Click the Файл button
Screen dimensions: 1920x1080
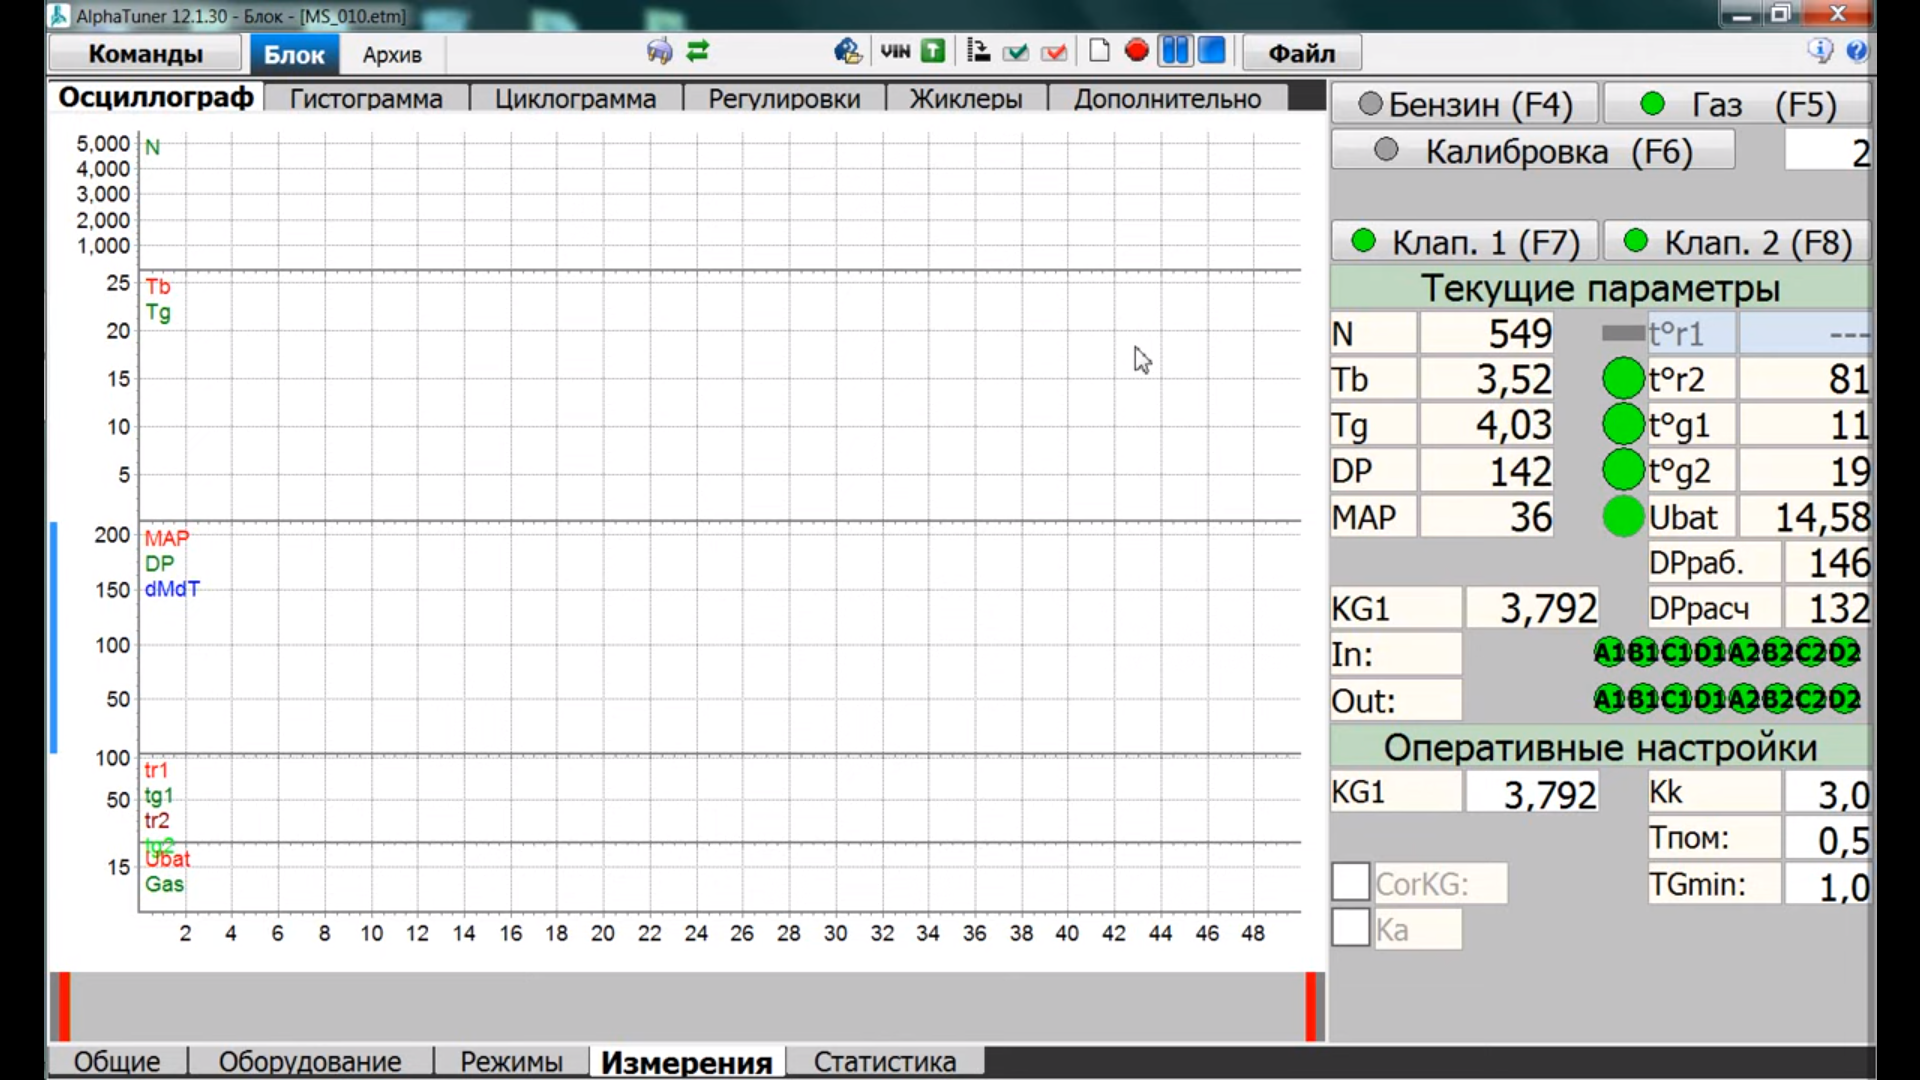[x=1301, y=53]
